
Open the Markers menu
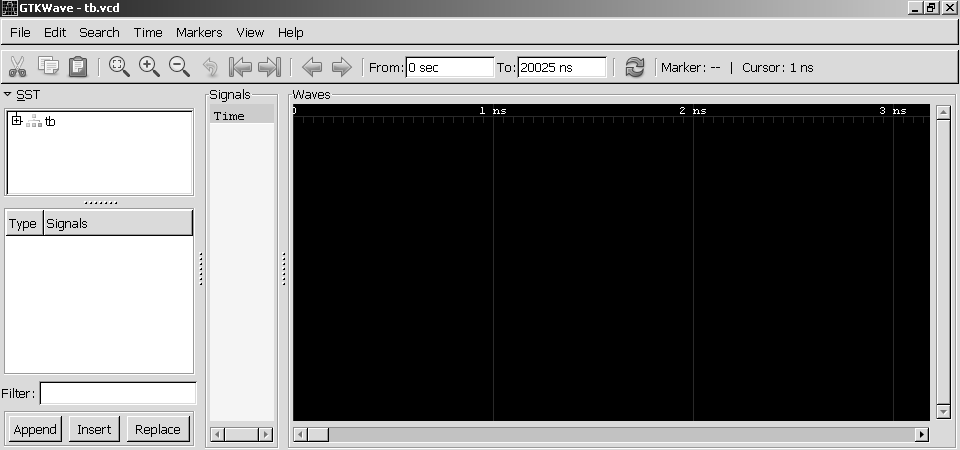[199, 32]
